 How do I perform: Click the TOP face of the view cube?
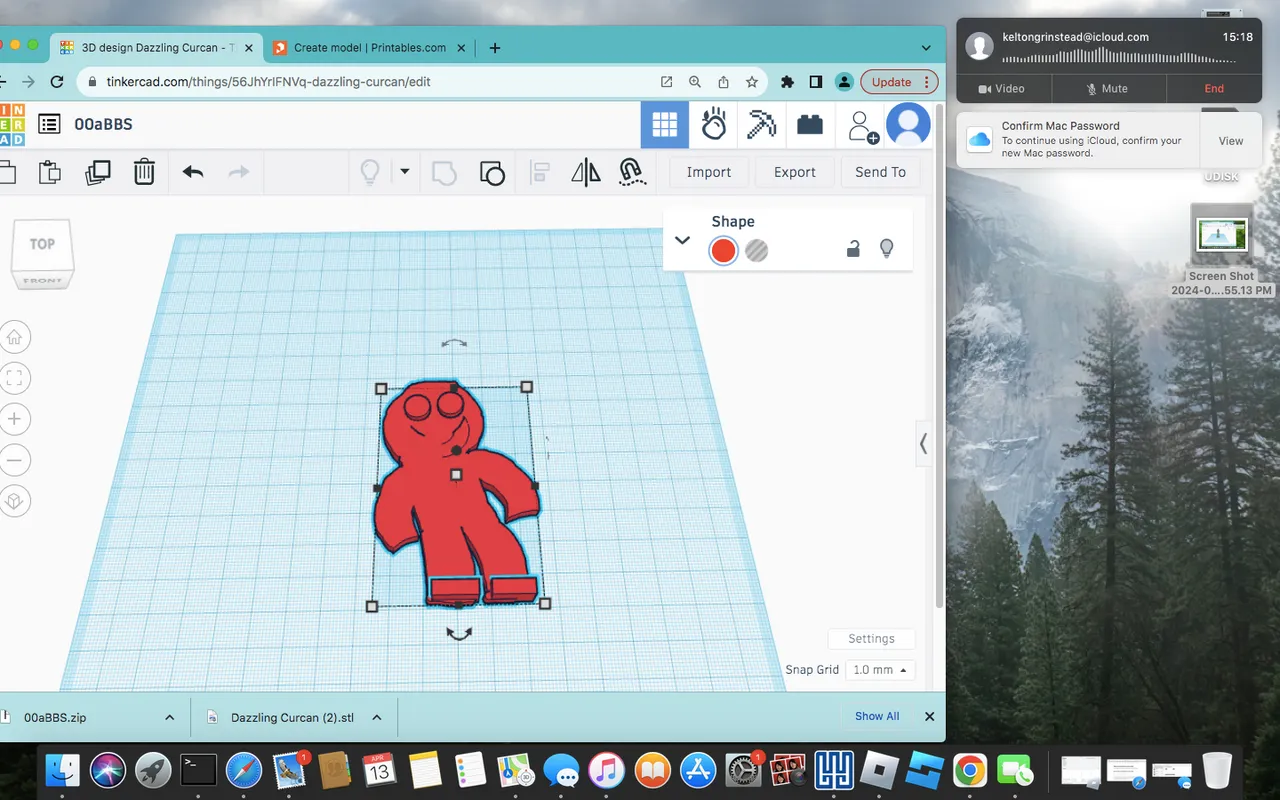42,244
